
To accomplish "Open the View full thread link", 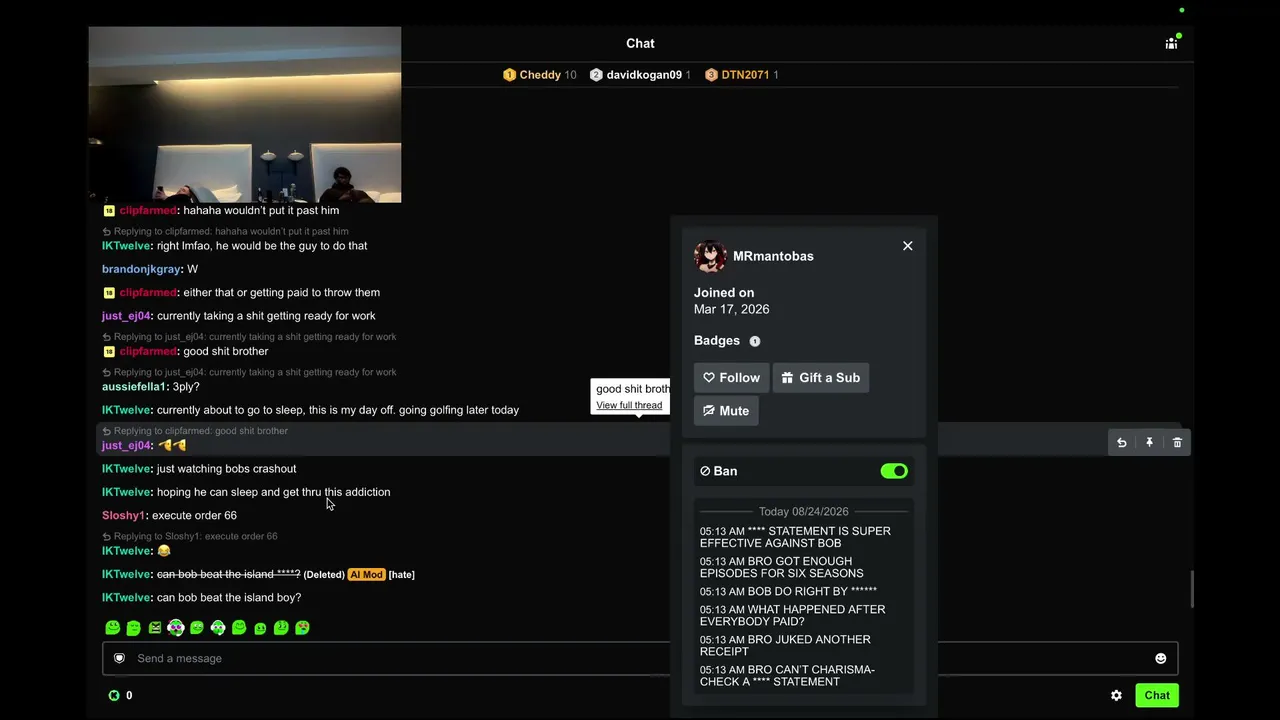I will click(629, 405).
